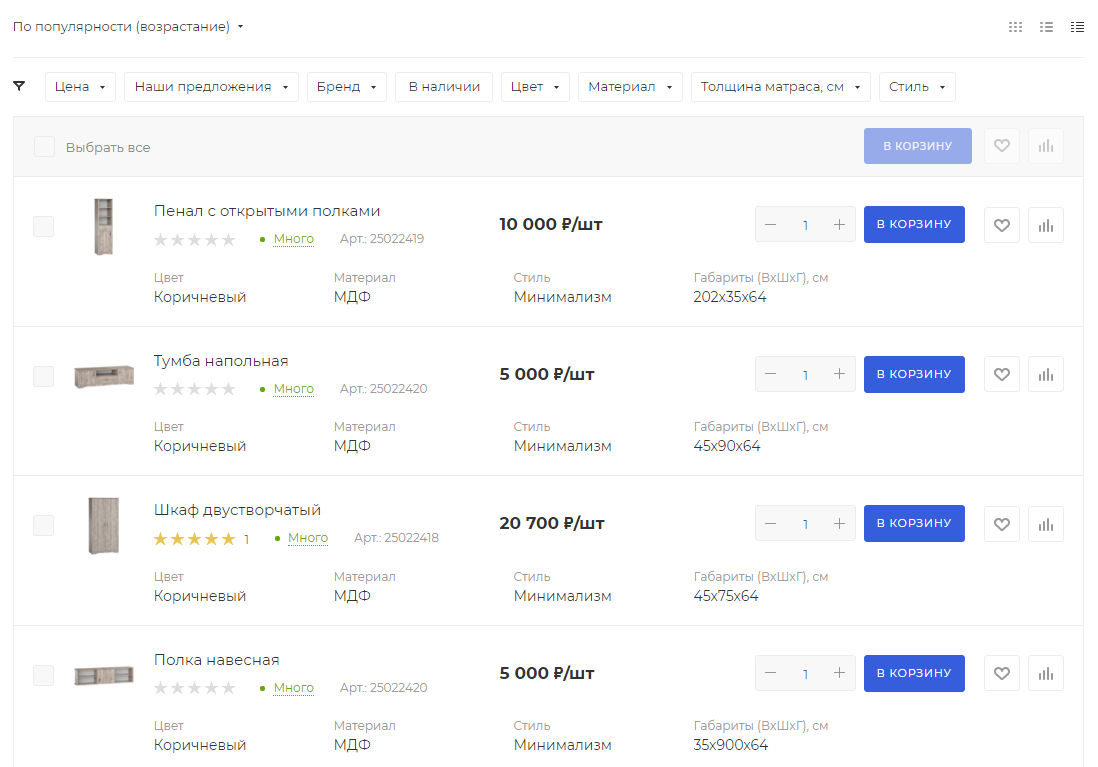Open the Толщина матраса filter dropdown
This screenshot has height=767, width=1098.
point(781,87)
